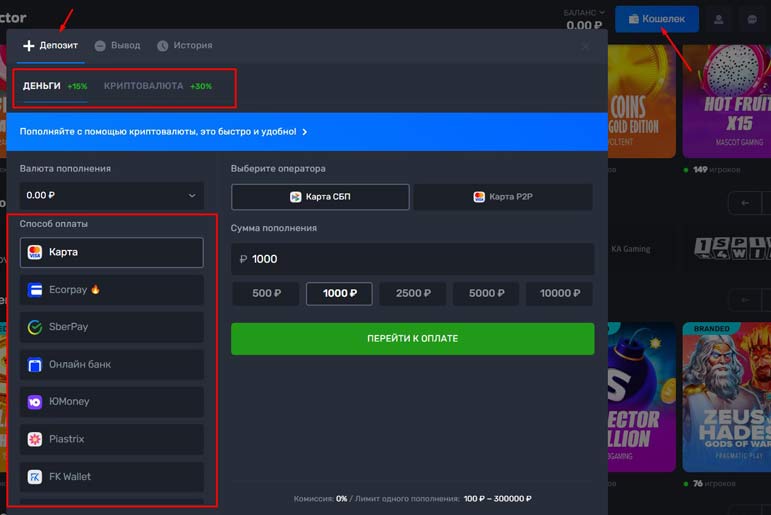Viewport: 771px width, 515px height.
Task: Choose FK Wallet payment option
Action: (x=111, y=476)
